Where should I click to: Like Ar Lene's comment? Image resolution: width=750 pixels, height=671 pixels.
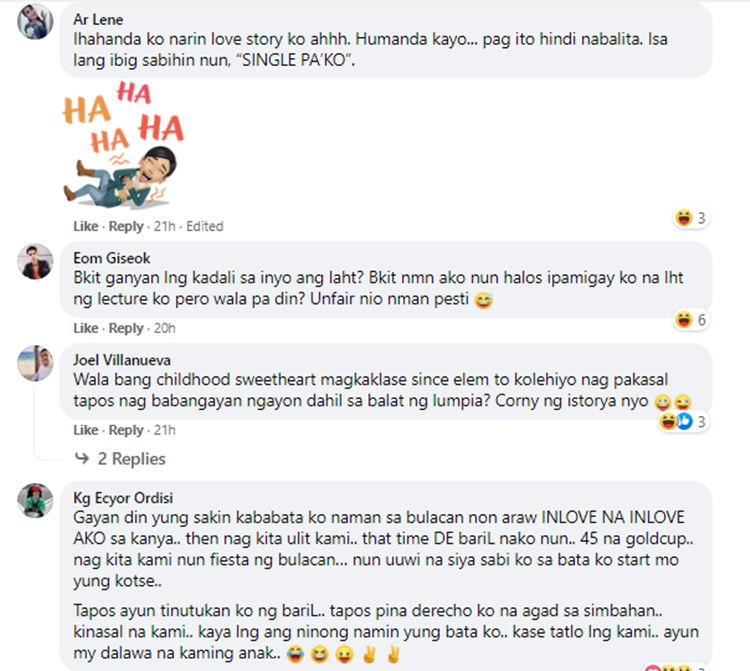point(86,226)
